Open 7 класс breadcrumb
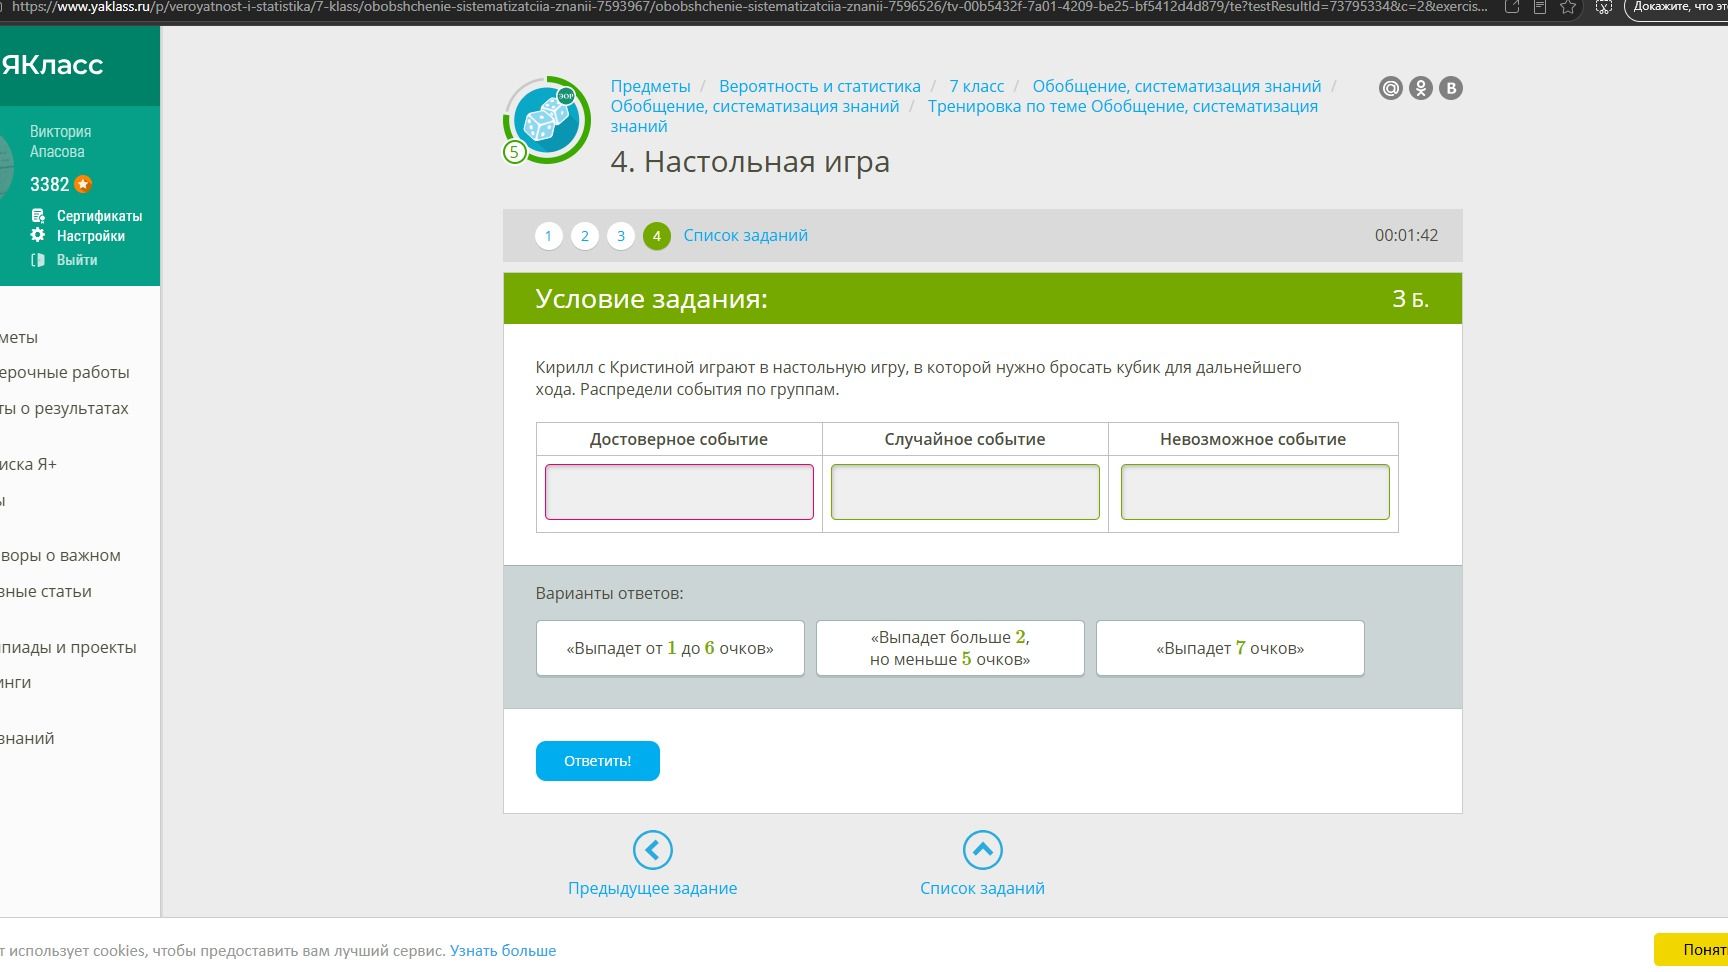The height and width of the screenshot is (972, 1728). pos(976,86)
